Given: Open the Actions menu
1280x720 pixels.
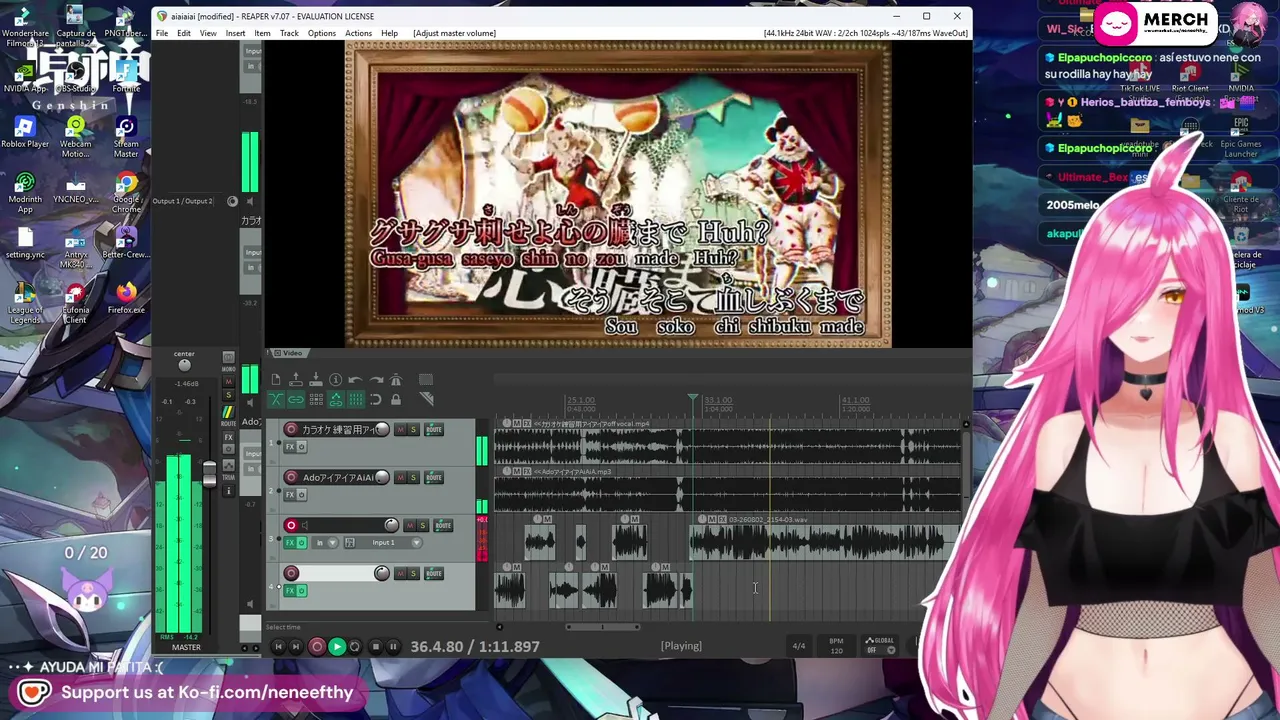Looking at the screenshot, I should [358, 33].
